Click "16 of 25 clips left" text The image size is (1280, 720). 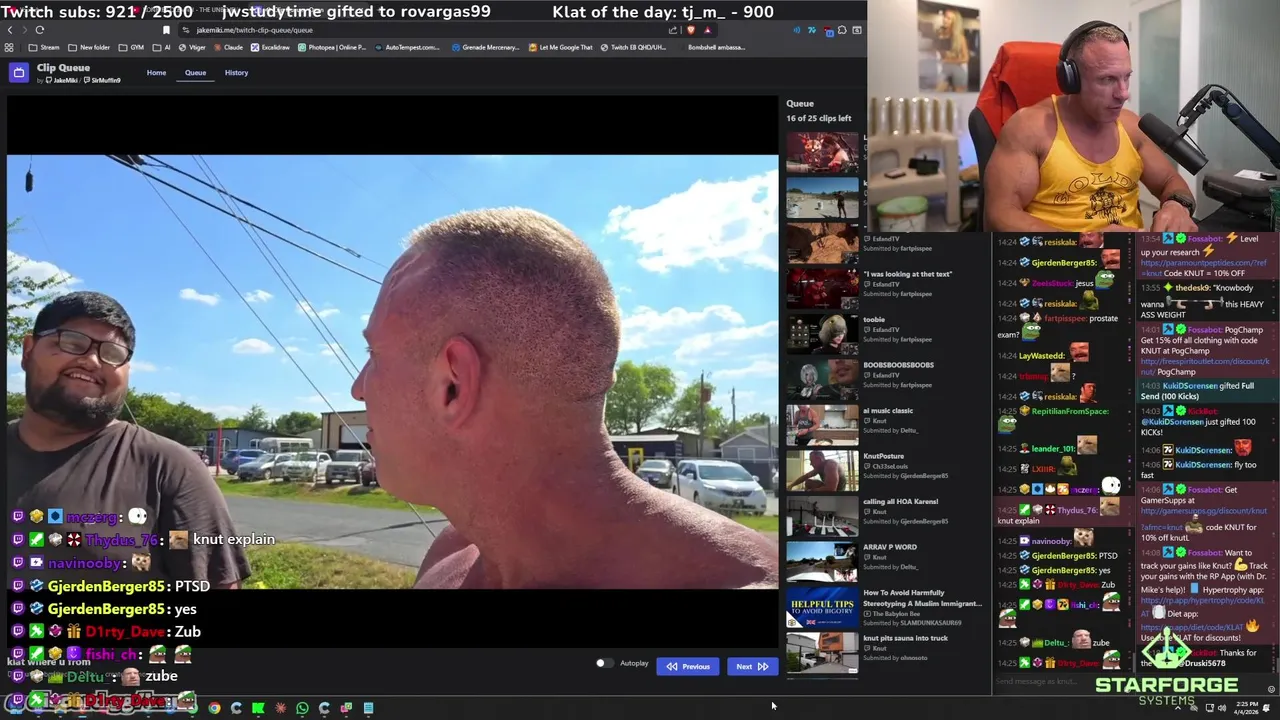tap(819, 118)
